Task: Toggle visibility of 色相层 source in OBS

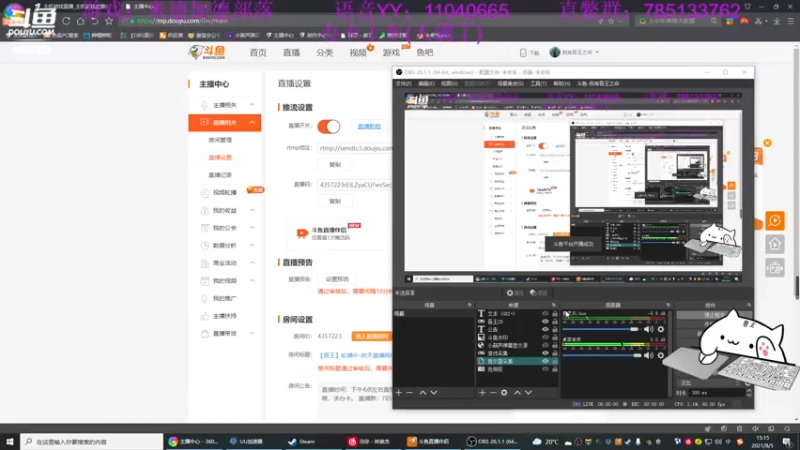Action: point(545,369)
